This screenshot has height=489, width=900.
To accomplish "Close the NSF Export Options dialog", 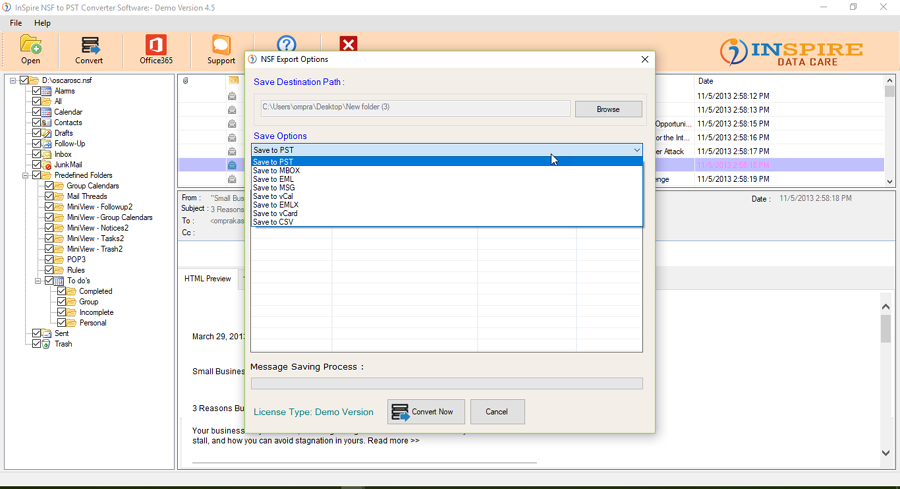I will [645, 59].
